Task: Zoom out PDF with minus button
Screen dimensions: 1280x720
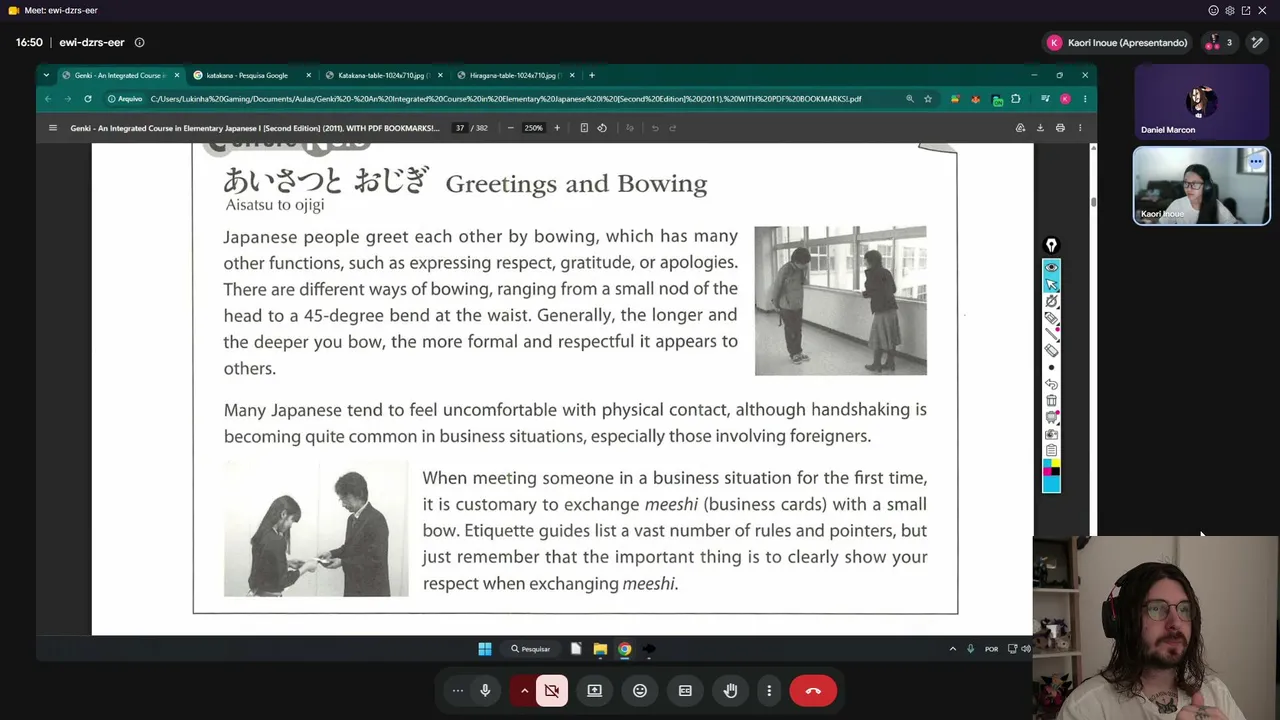Action: click(510, 128)
